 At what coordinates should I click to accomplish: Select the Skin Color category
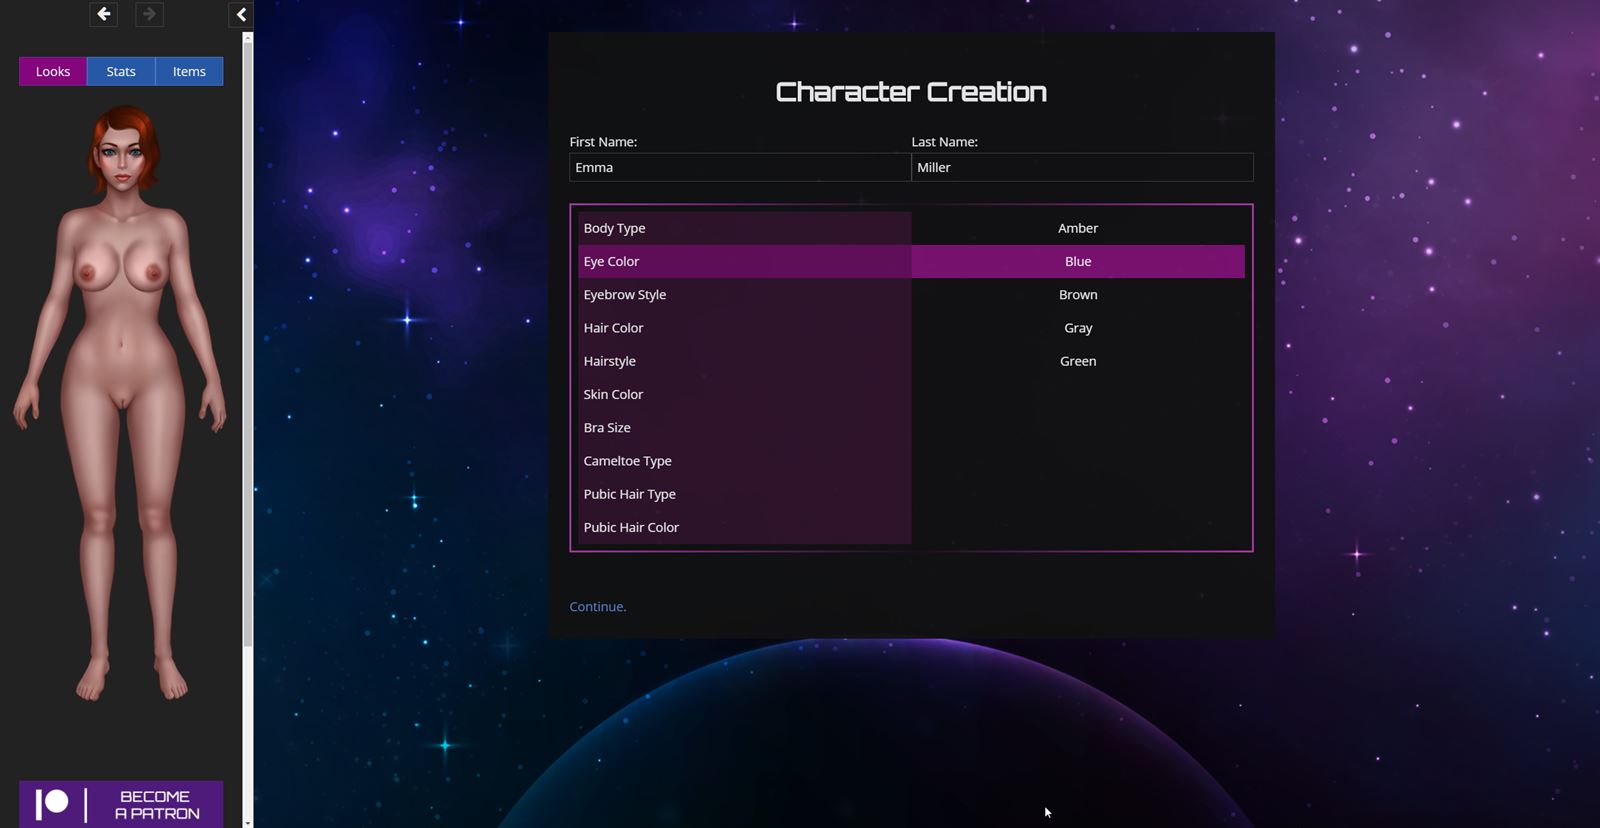(744, 394)
